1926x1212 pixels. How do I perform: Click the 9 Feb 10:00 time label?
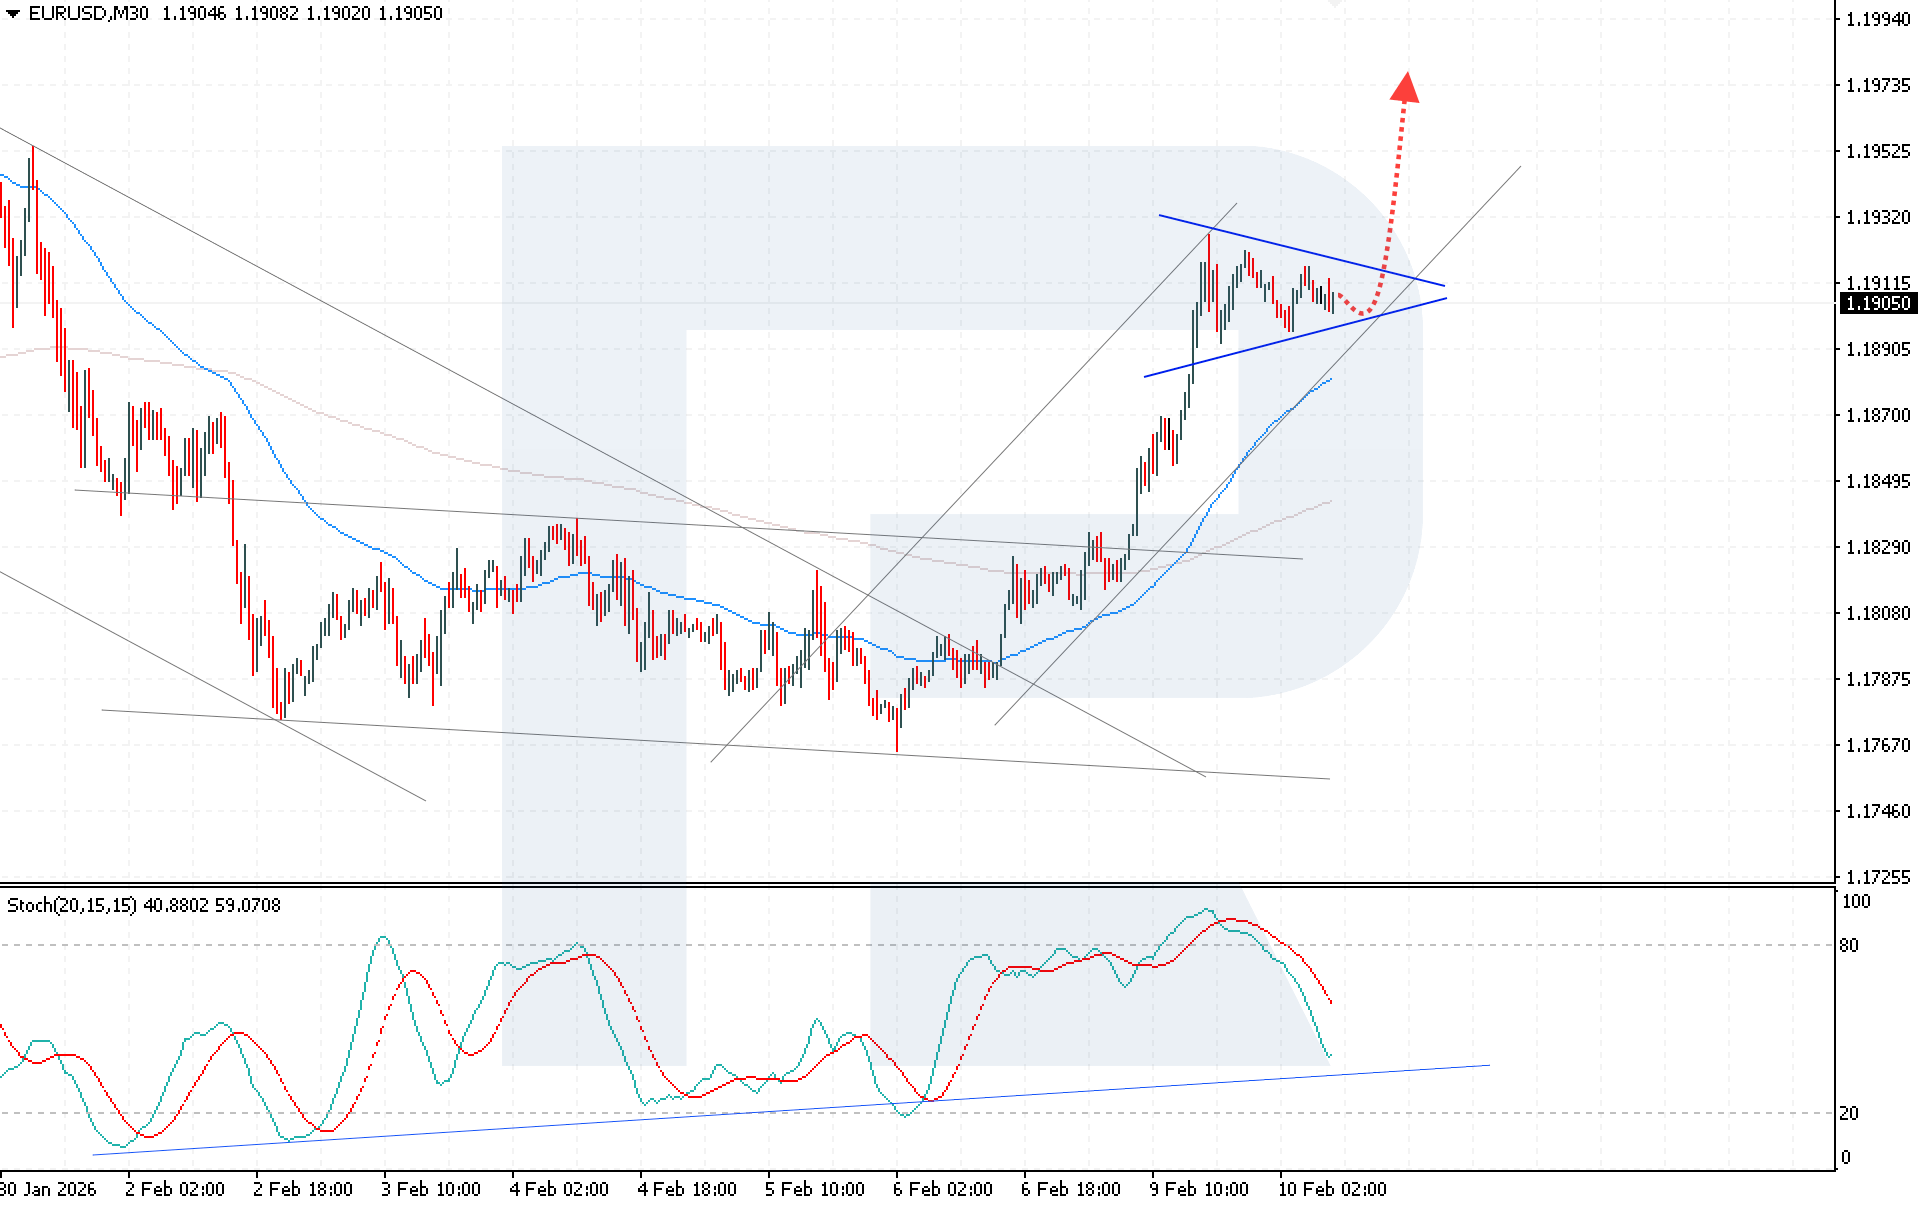1199,1190
